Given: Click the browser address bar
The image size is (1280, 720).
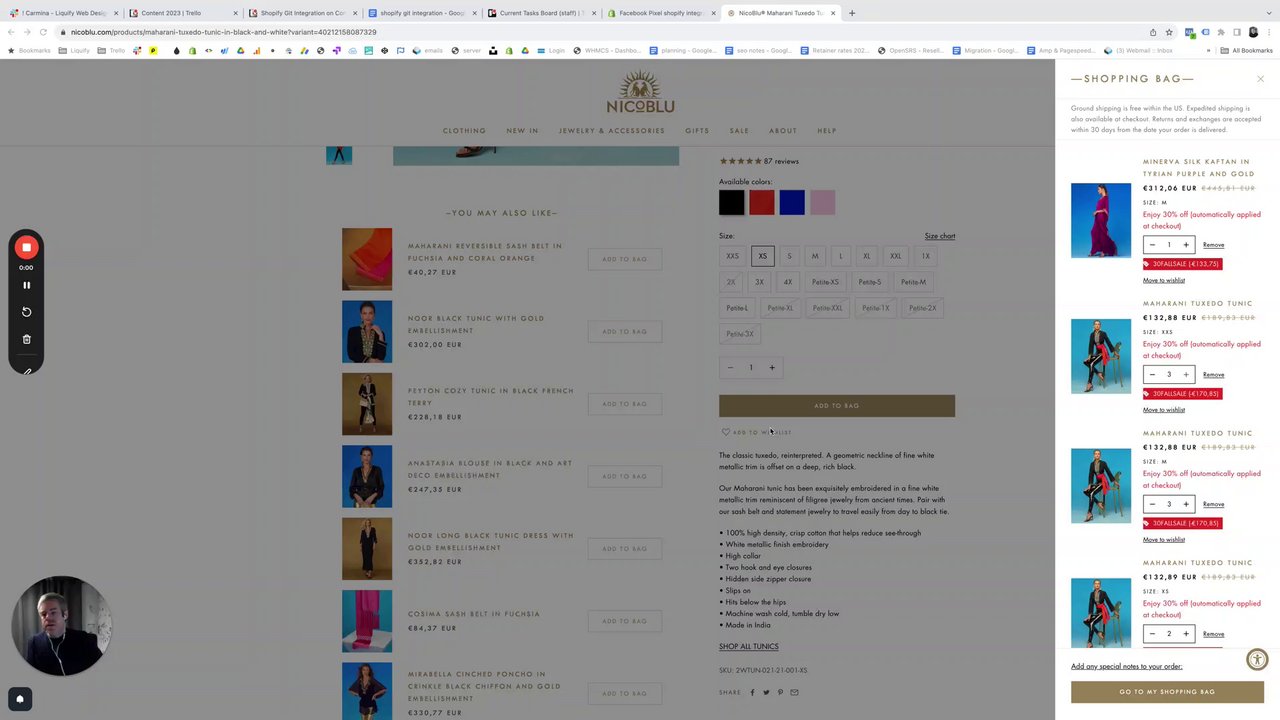Looking at the screenshot, I should coord(600,32).
